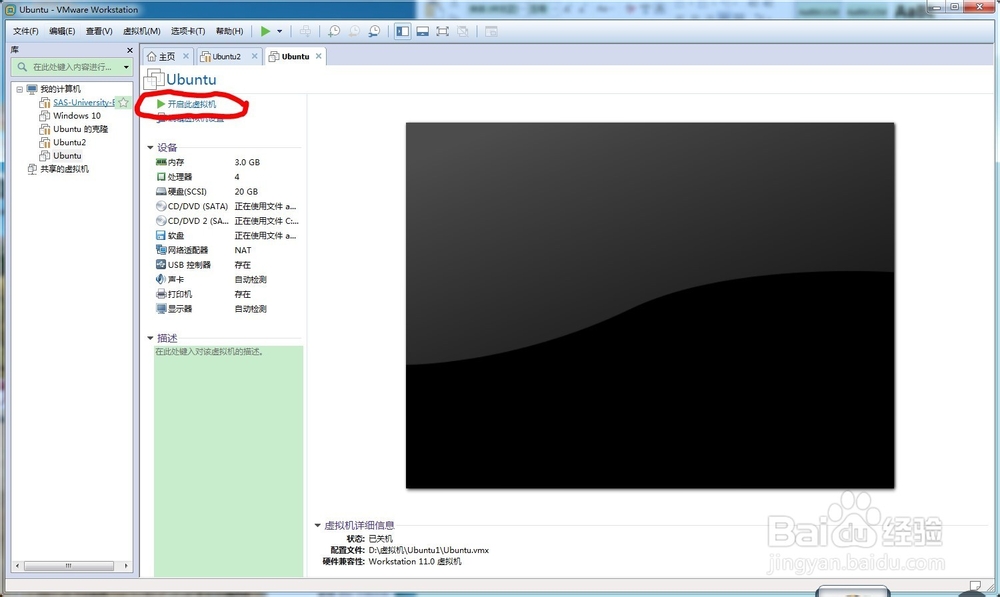
Task: Click library scrollbar right arrow
Action: point(126,566)
